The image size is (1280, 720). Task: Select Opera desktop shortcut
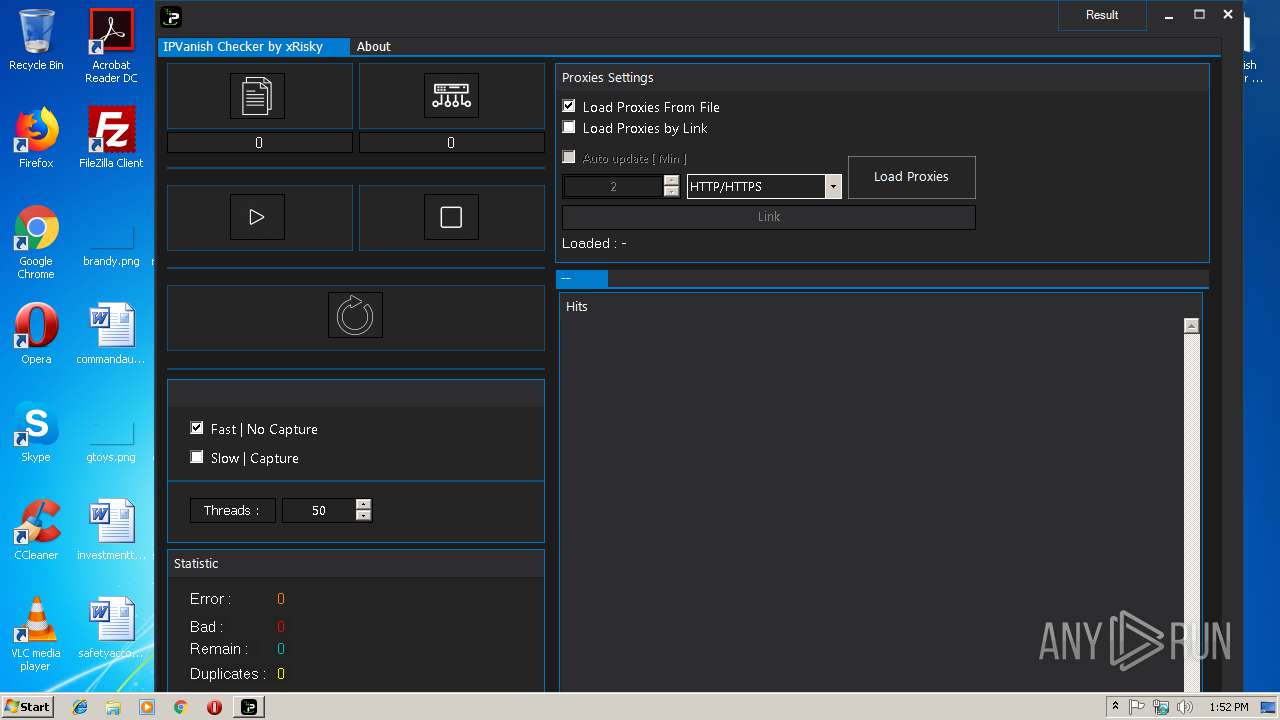click(x=36, y=333)
